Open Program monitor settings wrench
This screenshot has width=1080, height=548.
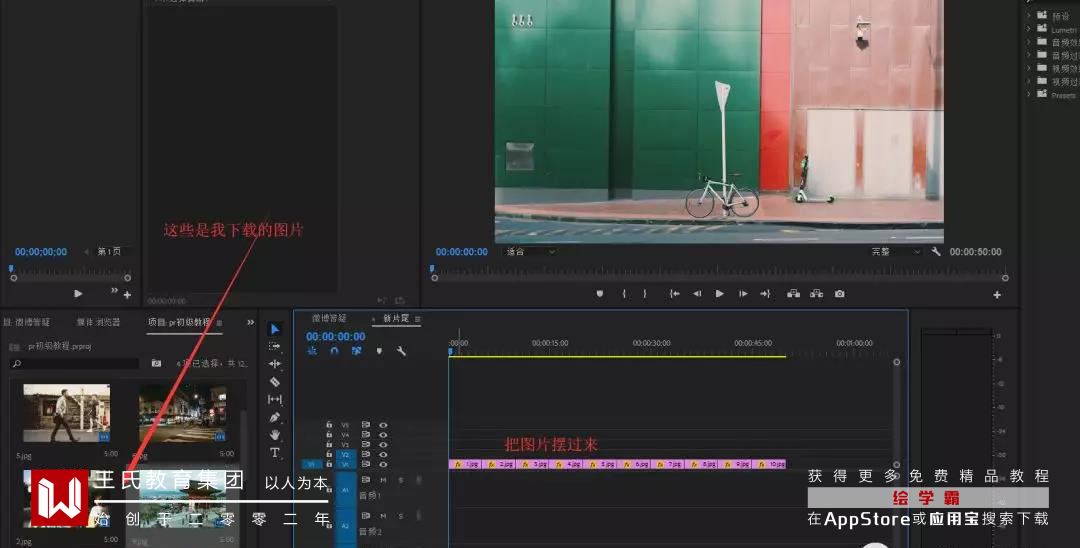pos(935,252)
